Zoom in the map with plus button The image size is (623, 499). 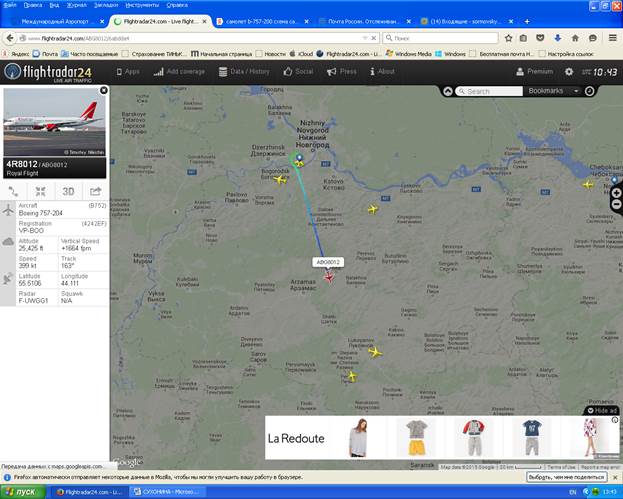click(616, 193)
